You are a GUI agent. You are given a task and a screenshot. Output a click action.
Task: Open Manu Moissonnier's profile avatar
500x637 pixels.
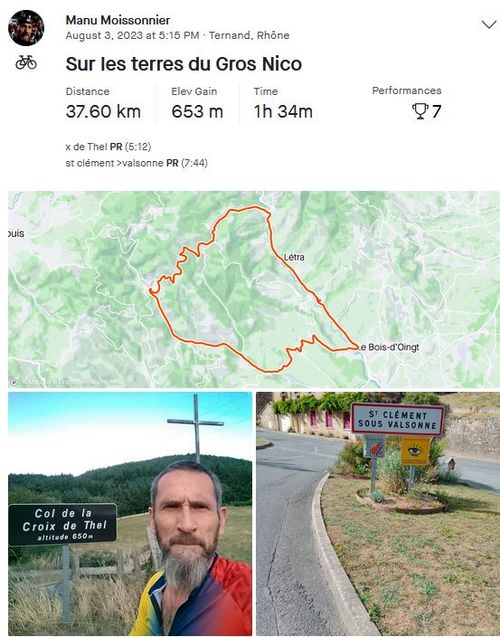click(x=26, y=28)
